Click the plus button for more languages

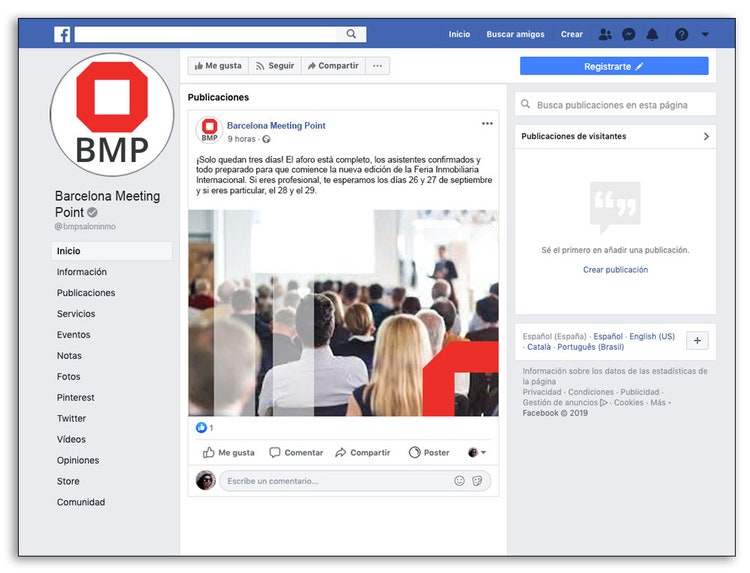tap(697, 341)
